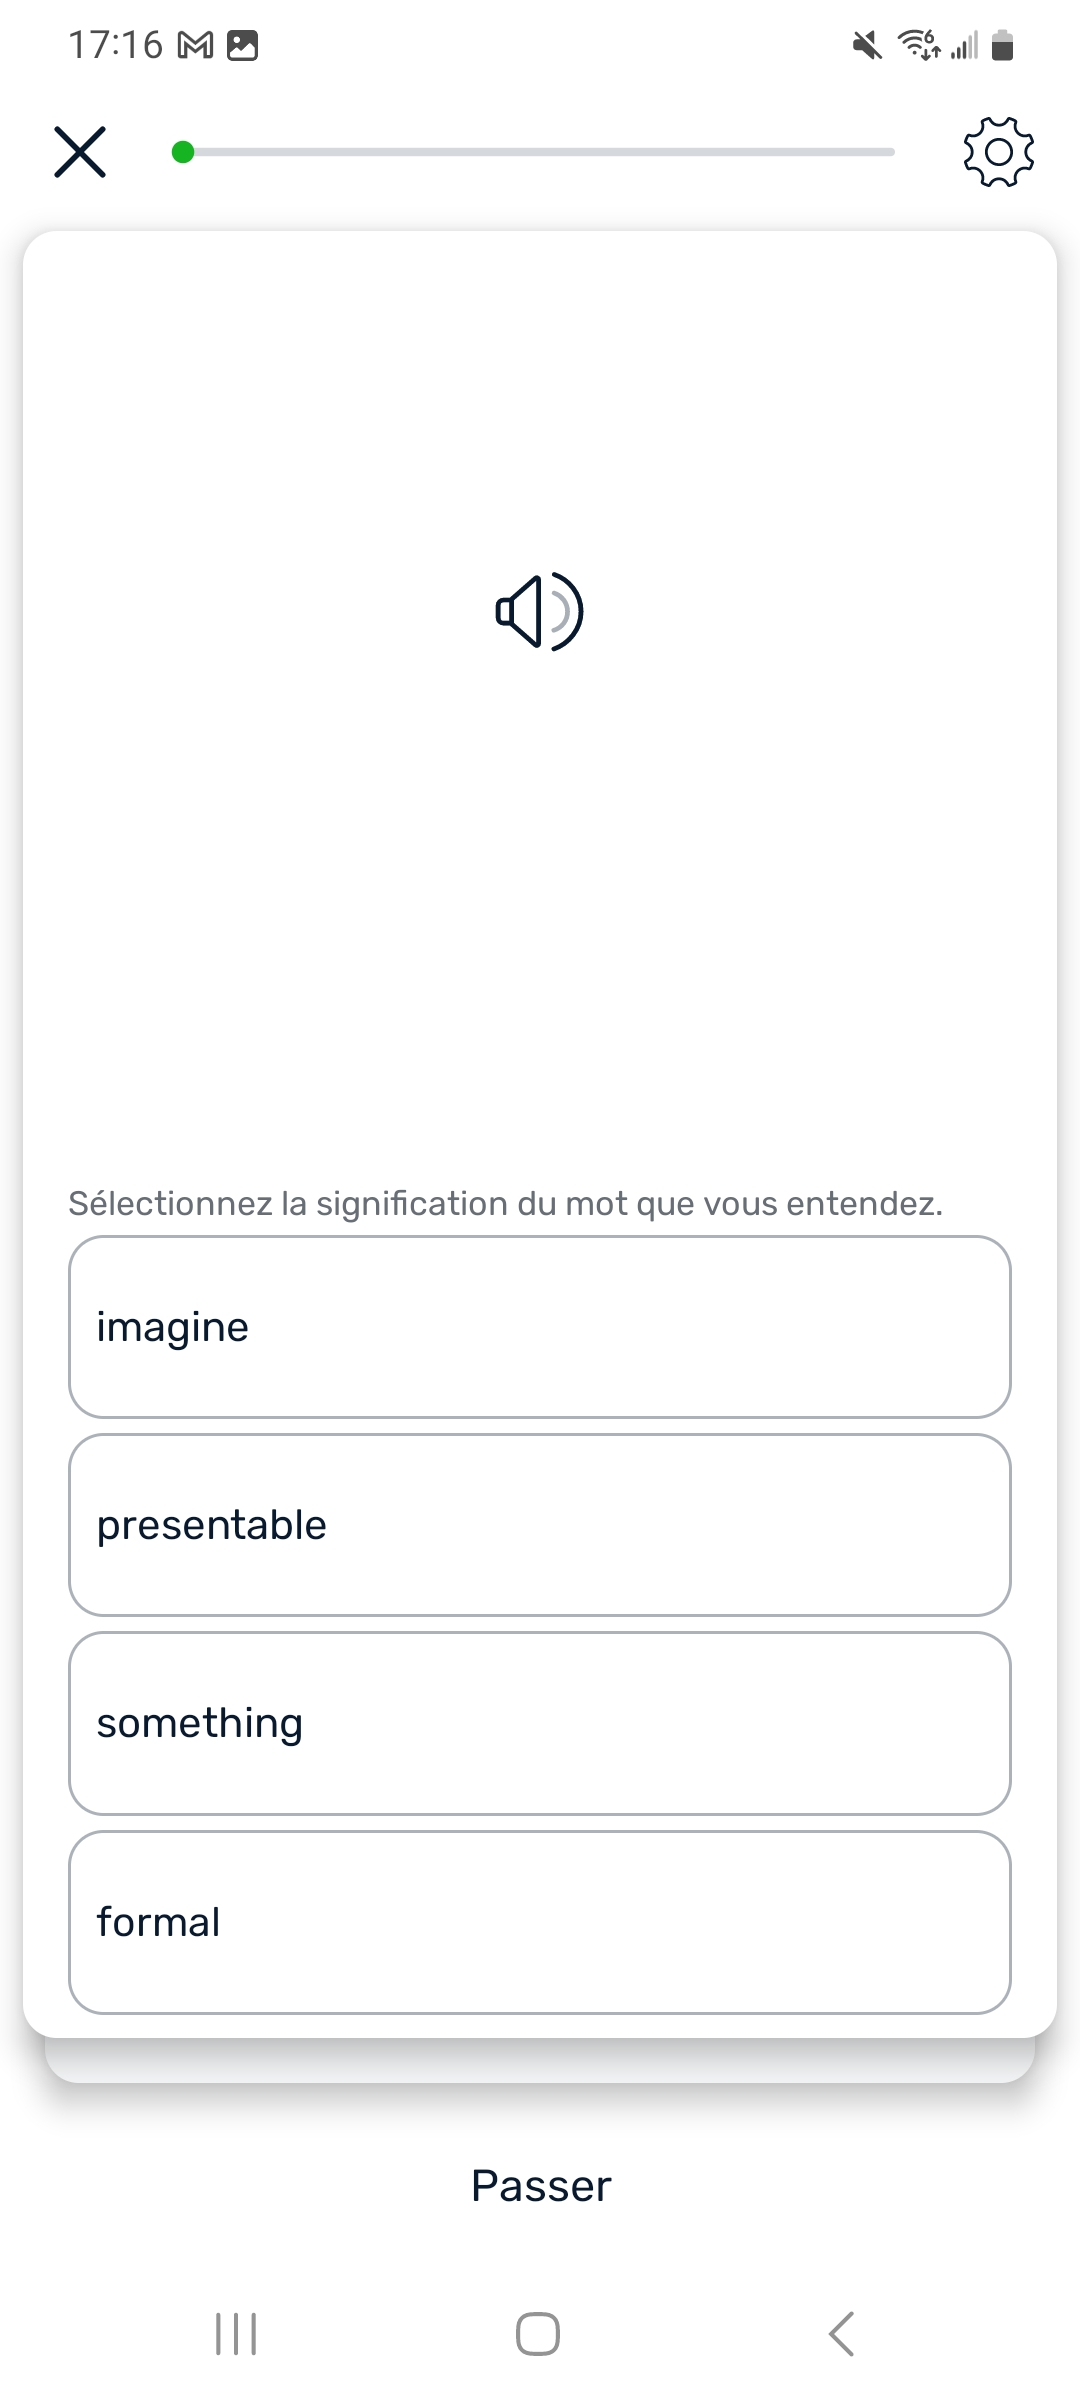Image resolution: width=1080 pixels, height=2400 pixels.
Task: Tap the image notification icon in status bar
Action: pyautogui.click(x=243, y=46)
